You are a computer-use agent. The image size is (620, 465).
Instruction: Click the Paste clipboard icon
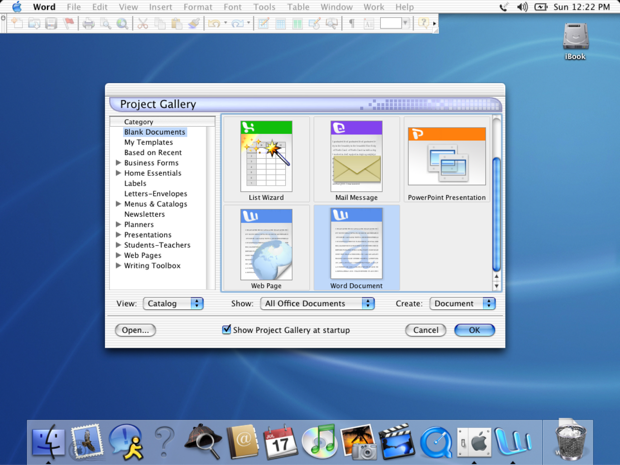176,24
